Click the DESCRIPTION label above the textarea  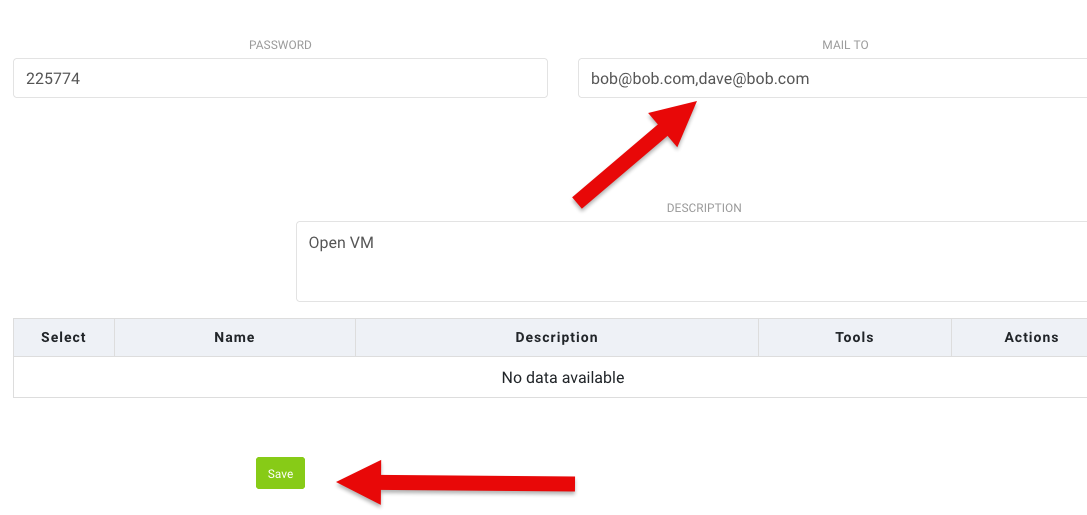click(704, 208)
